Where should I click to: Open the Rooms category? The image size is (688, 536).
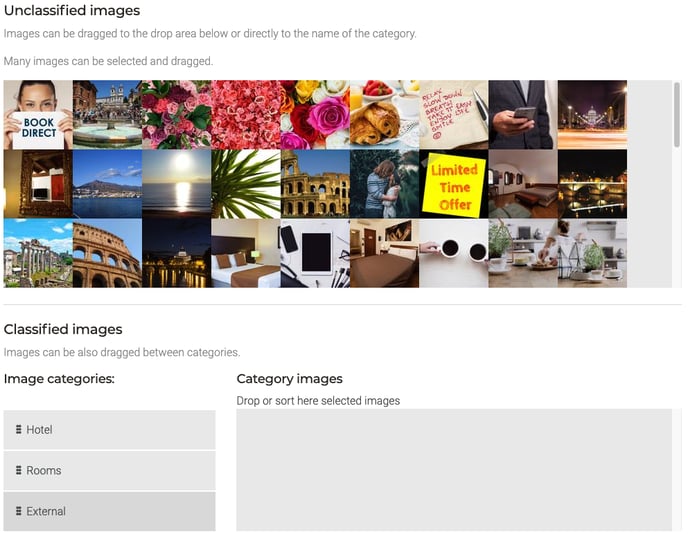(110, 471)
